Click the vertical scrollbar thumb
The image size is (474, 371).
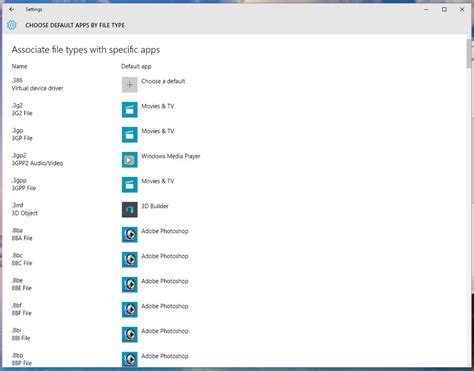pyautogui.click(x=469, y=53)
